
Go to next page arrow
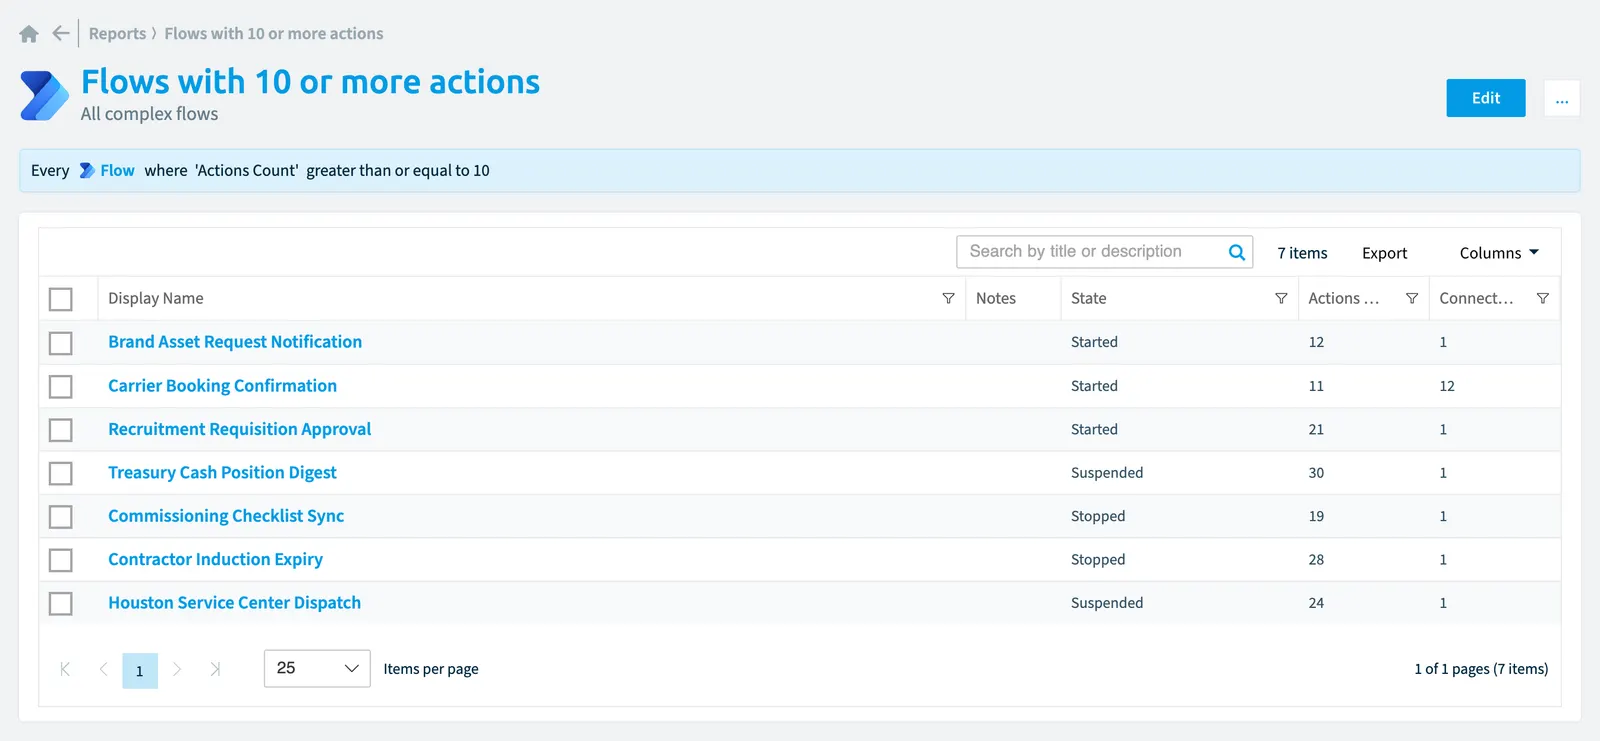177,669
